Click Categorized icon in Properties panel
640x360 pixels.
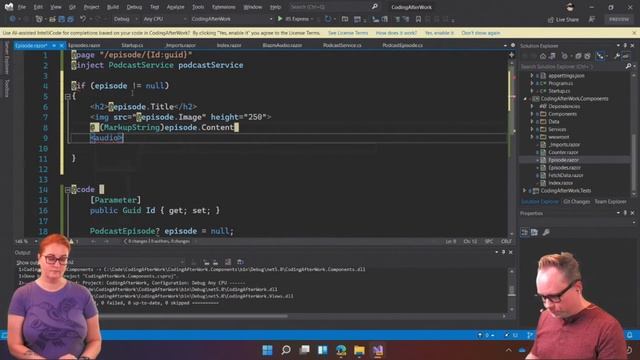tap(525, 232)
